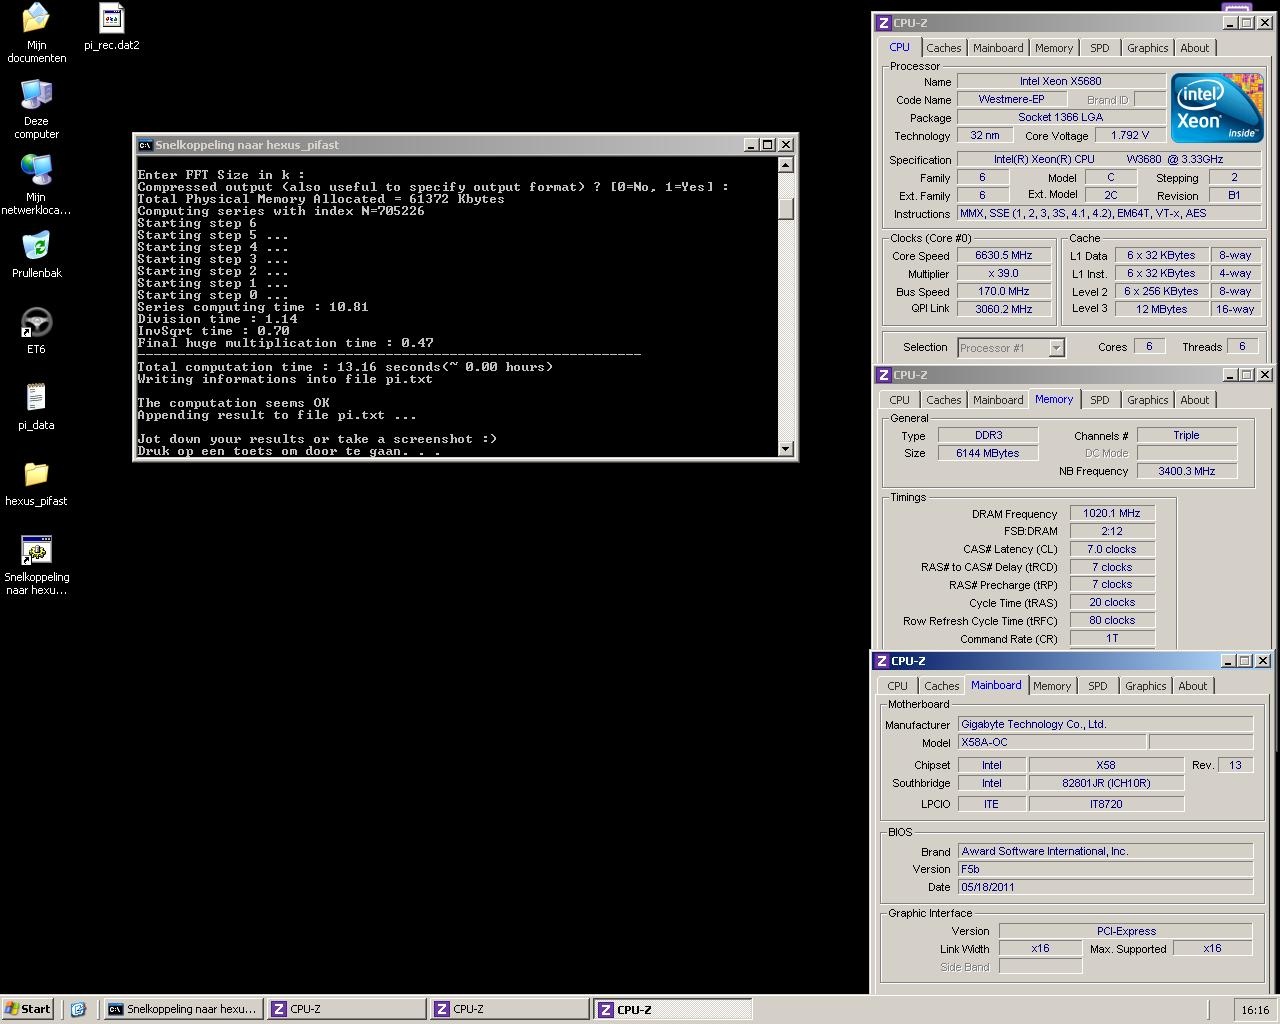Click the Bus Speed value '170.0 MHz'

coord(1004,291)
